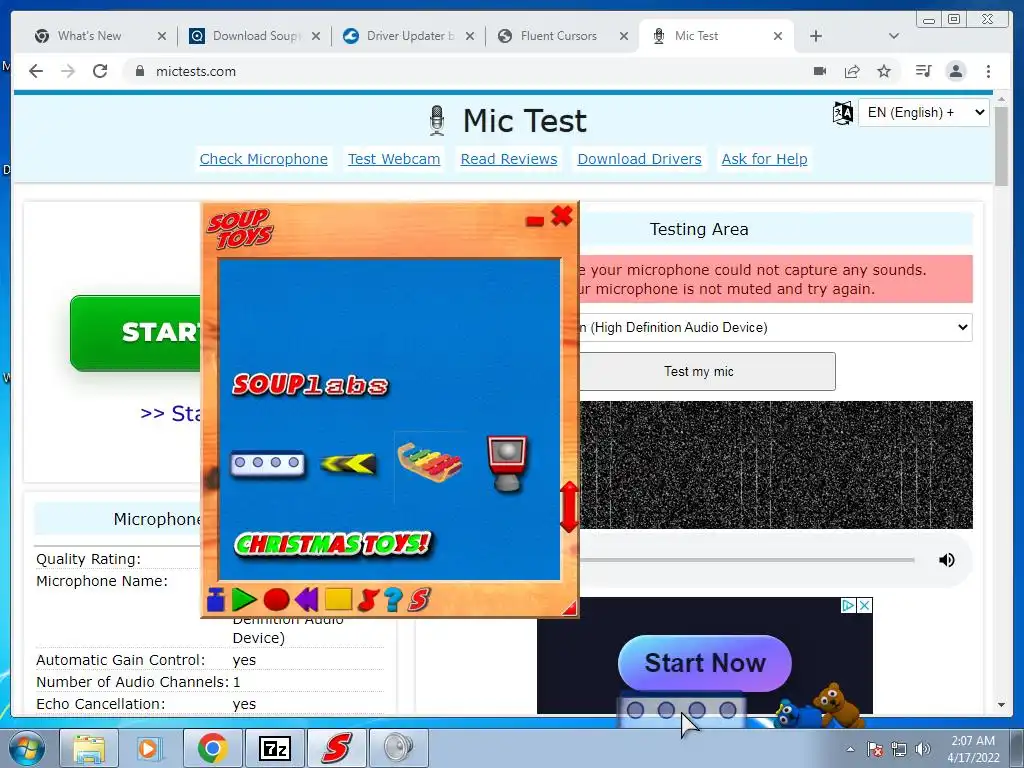Open the Test Webcam link

[x=394, y=159]
